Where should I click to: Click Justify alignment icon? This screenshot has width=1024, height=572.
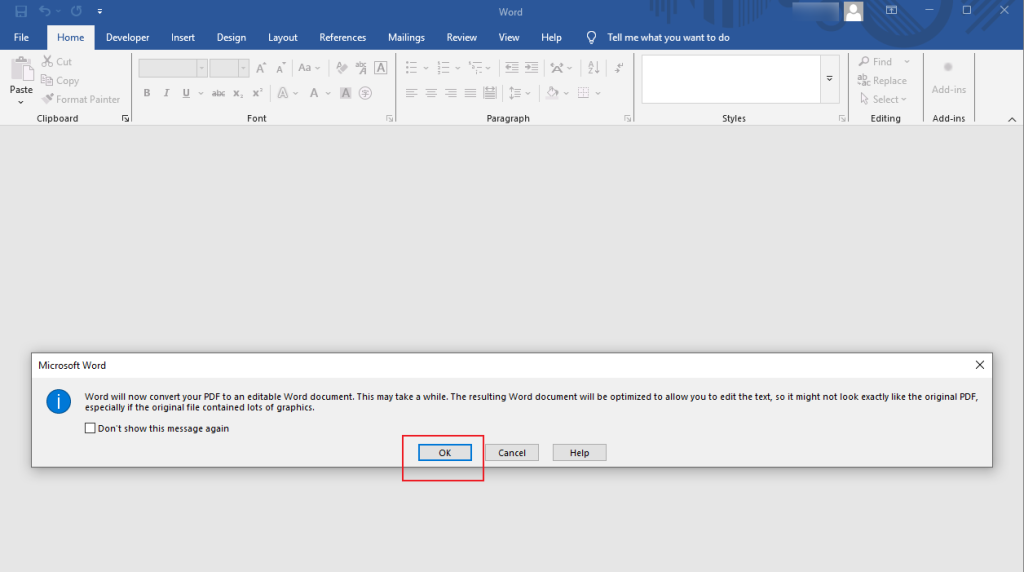[470, 93]
